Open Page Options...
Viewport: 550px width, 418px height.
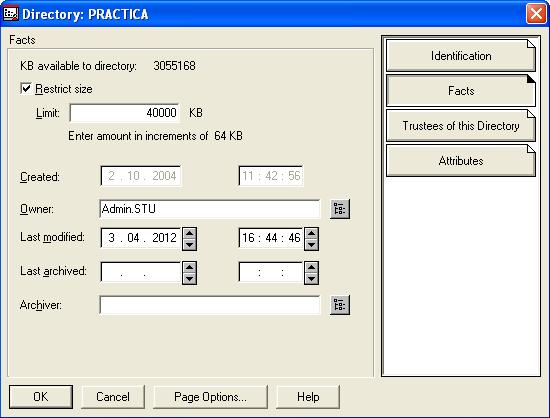(210, 397)
